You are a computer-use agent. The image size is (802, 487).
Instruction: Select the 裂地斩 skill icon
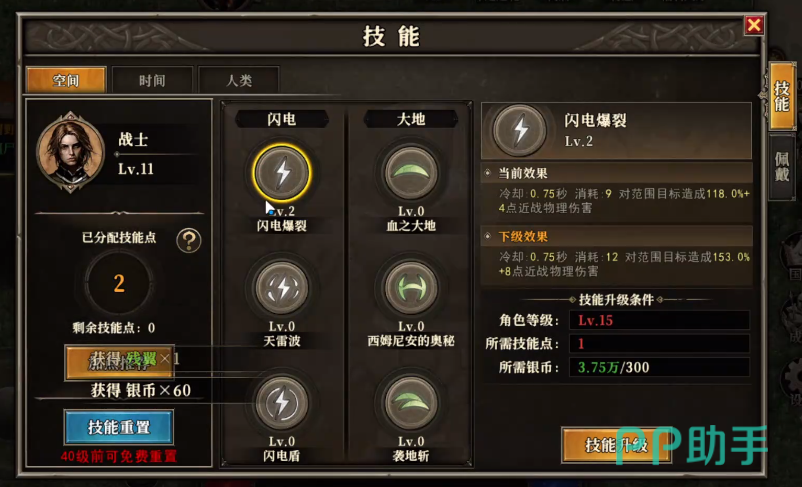point(411,403)
